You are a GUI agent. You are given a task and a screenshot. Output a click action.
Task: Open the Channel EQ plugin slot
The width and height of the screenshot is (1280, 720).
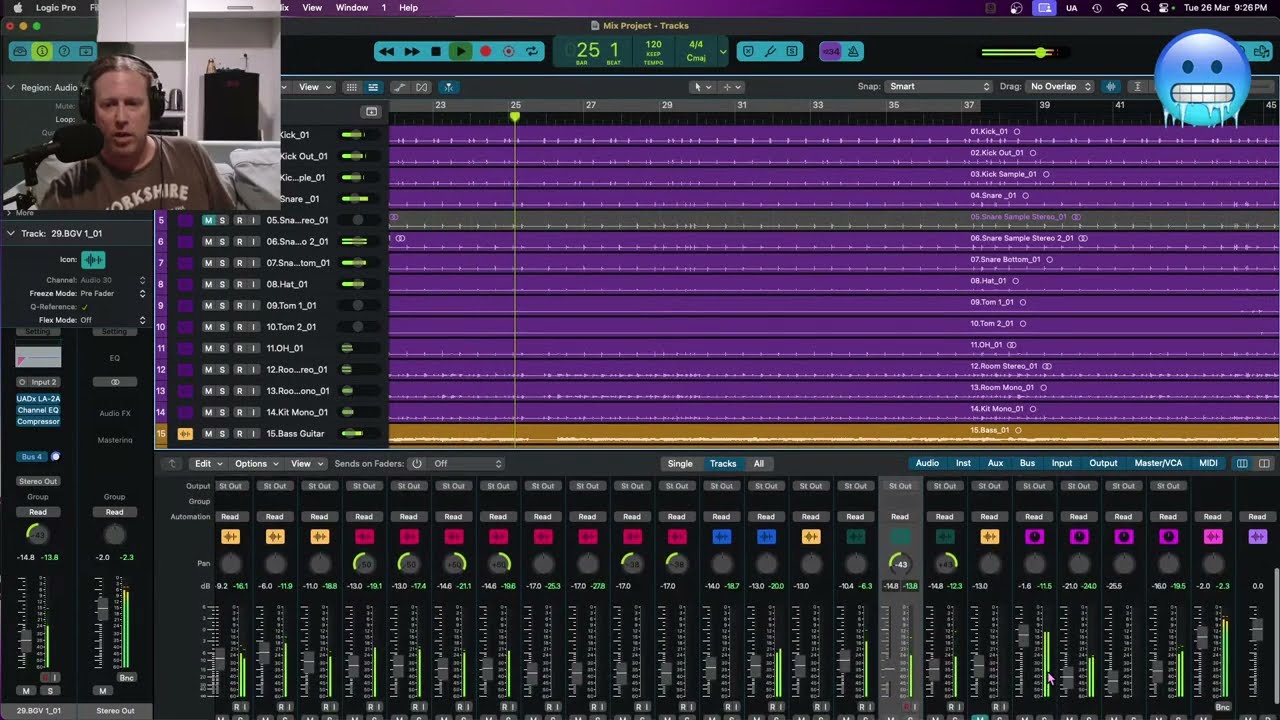click(38, 410)
